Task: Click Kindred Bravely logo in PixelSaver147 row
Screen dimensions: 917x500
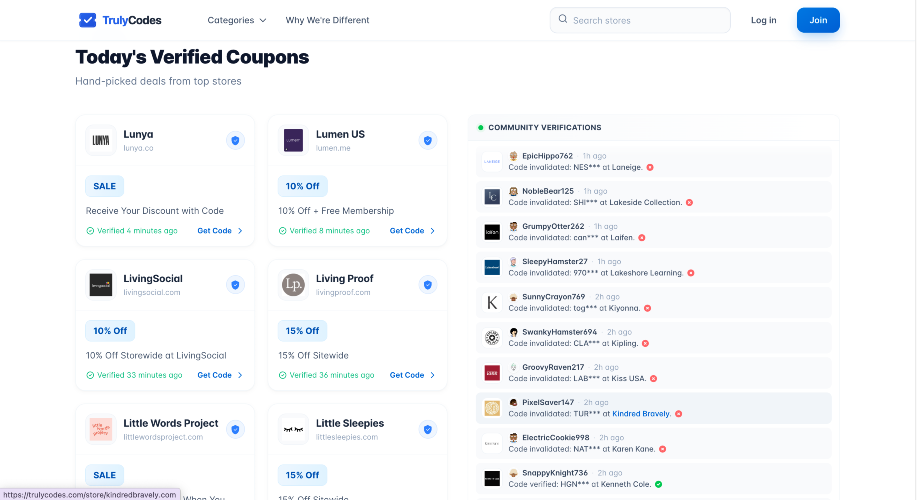Action: click(x=492, y=408)
